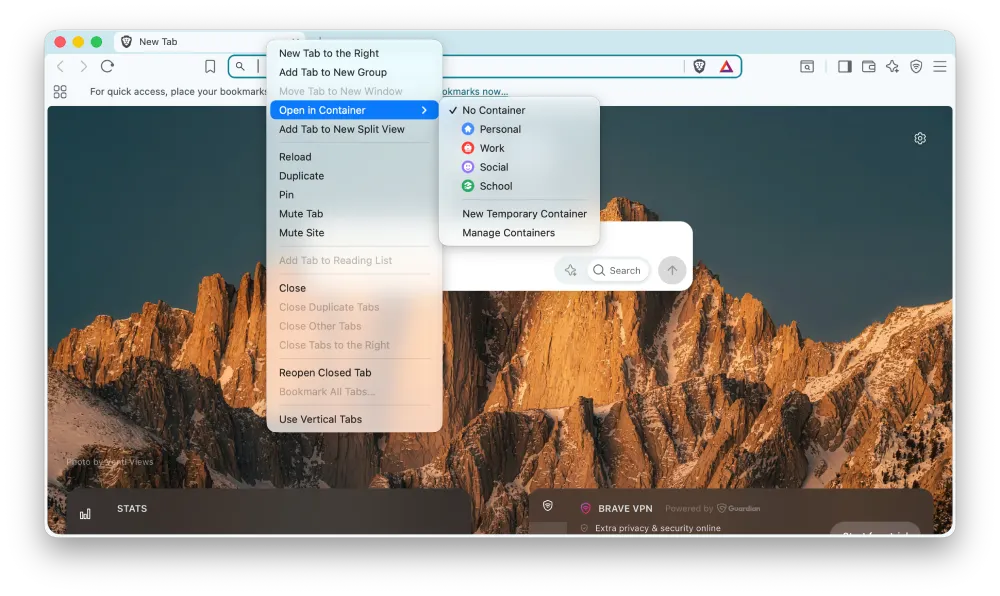Choose Reopen Closed Tab
The height and width of the screenshot is (596, 1000).
pyautogui.click(x=354, y=373)
